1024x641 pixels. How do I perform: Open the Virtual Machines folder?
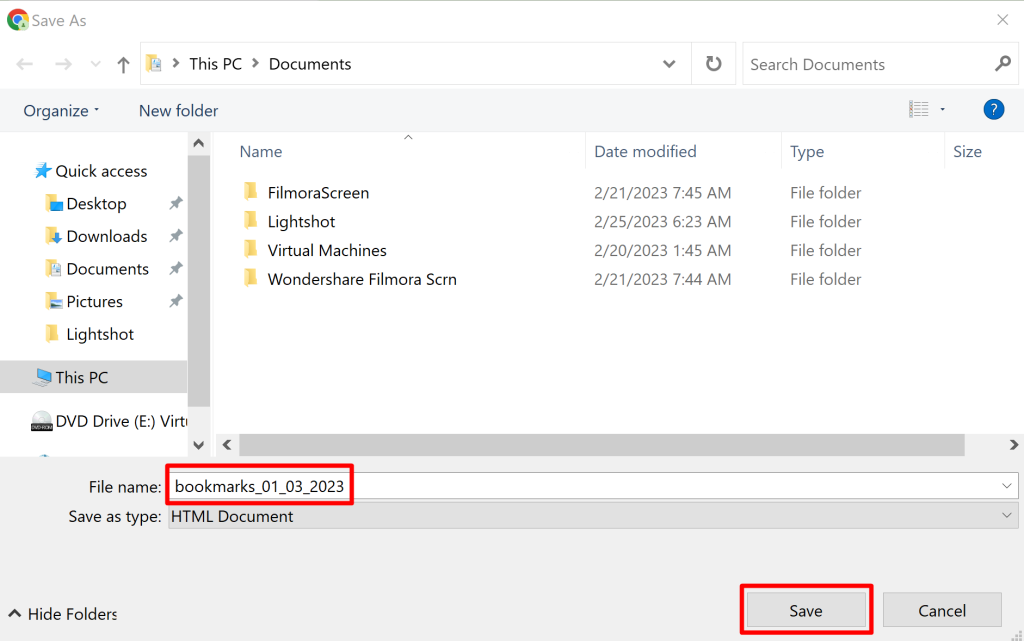coord(329,250)
